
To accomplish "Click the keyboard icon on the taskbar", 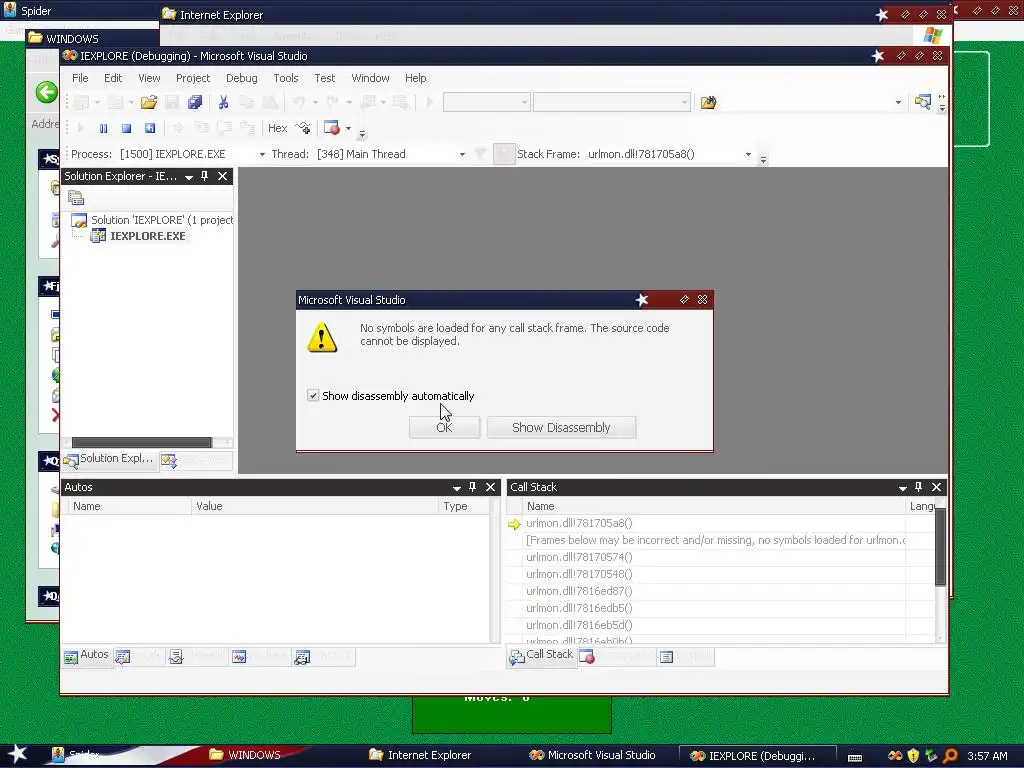I will click(855, 758).
